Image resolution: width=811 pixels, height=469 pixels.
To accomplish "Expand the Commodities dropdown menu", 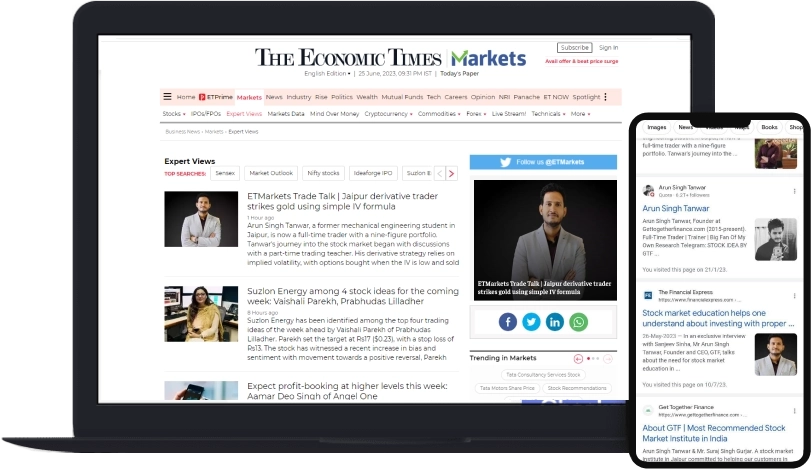I will pyautogui.click(x=439, y=114).
